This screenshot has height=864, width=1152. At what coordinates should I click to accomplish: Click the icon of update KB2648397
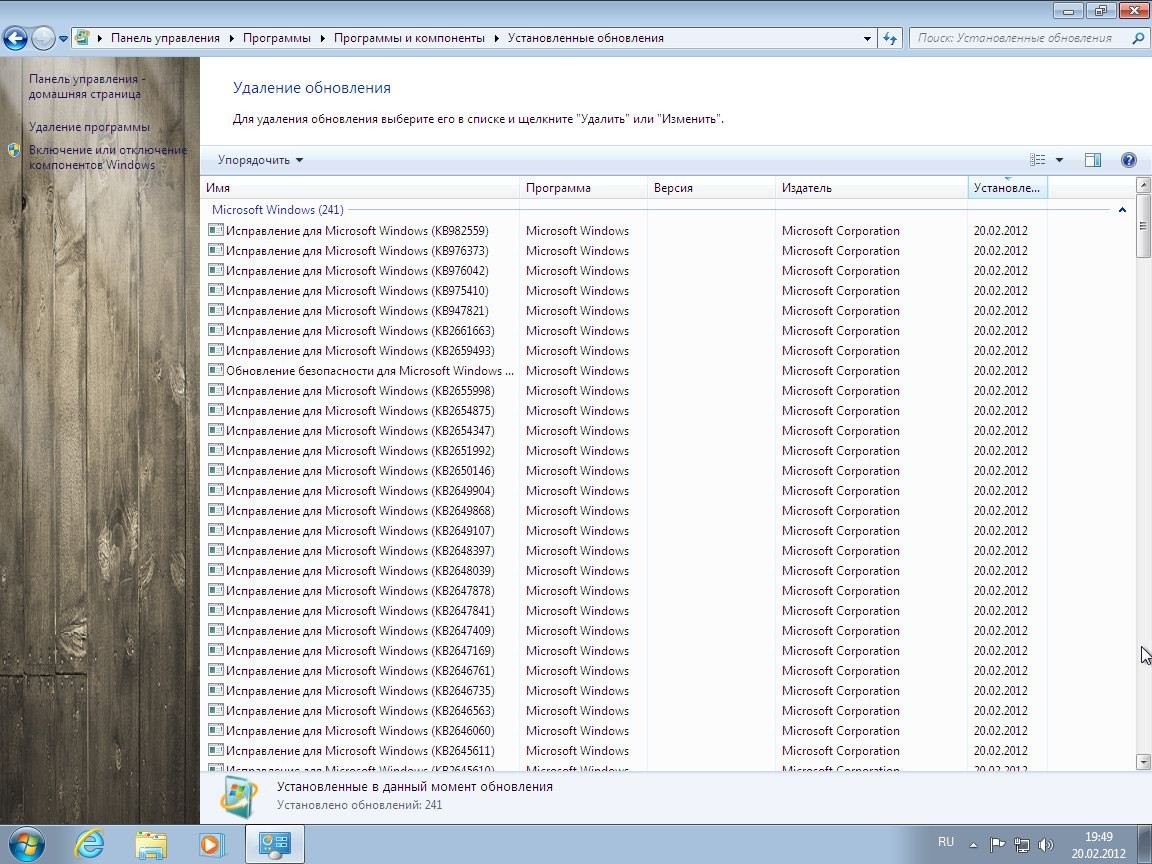[x=215, y=550]
